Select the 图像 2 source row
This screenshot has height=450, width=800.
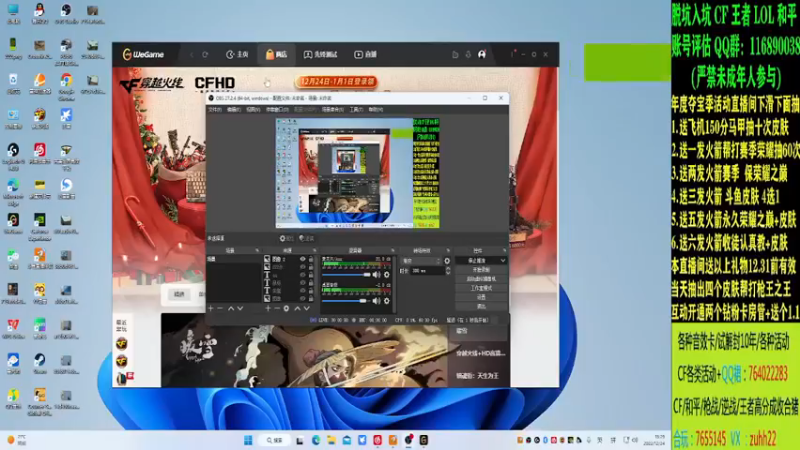(x=290, y=259)
